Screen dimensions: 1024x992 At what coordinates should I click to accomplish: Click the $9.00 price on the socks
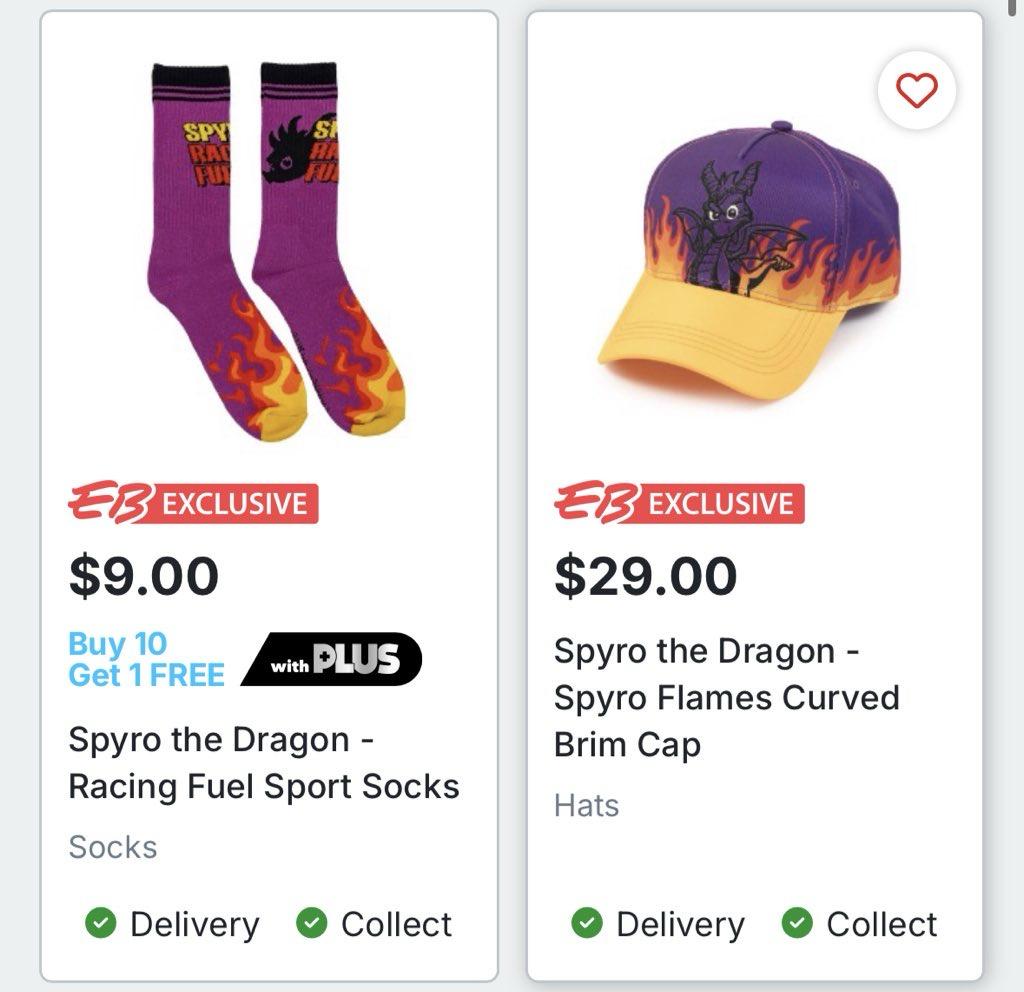[x=143, y=576]
